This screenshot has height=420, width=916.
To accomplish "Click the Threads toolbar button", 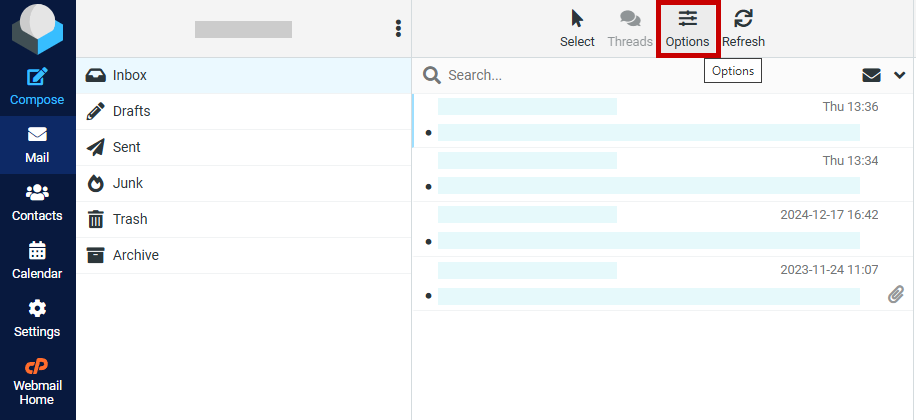I will (630, 29).
